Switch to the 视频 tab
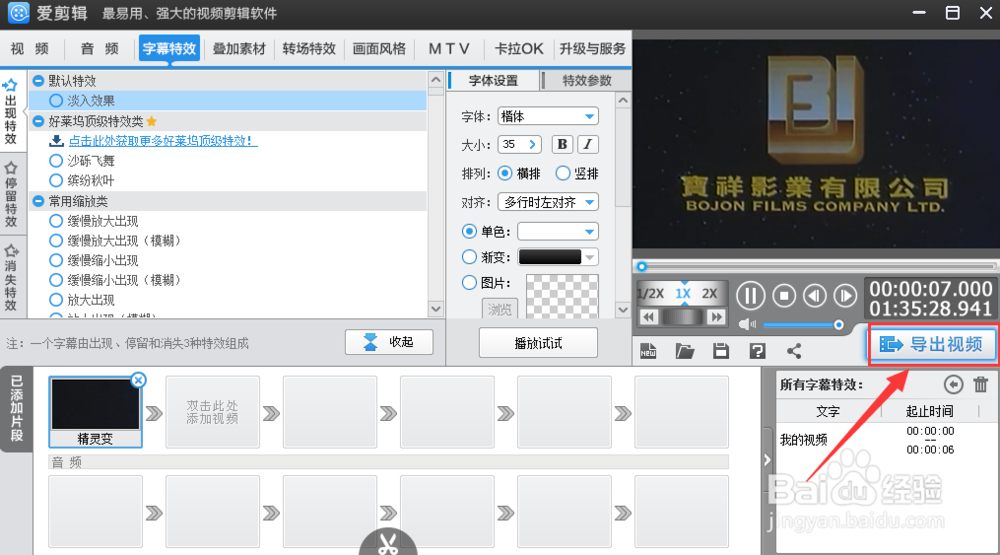This screenshot has width=1000, height=555. (29, 48)
